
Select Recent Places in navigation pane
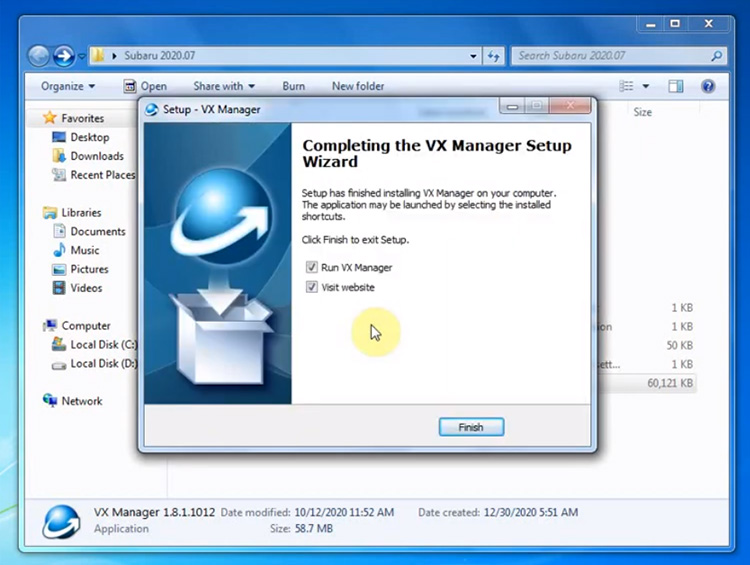tap(103, 175)
